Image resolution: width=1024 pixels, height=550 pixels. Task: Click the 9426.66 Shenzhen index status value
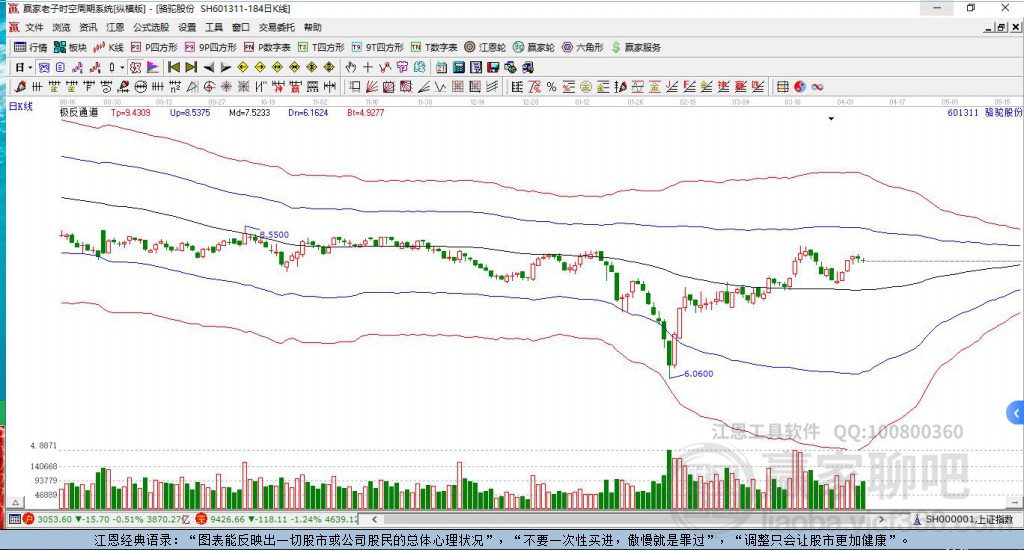click(227, 519)
